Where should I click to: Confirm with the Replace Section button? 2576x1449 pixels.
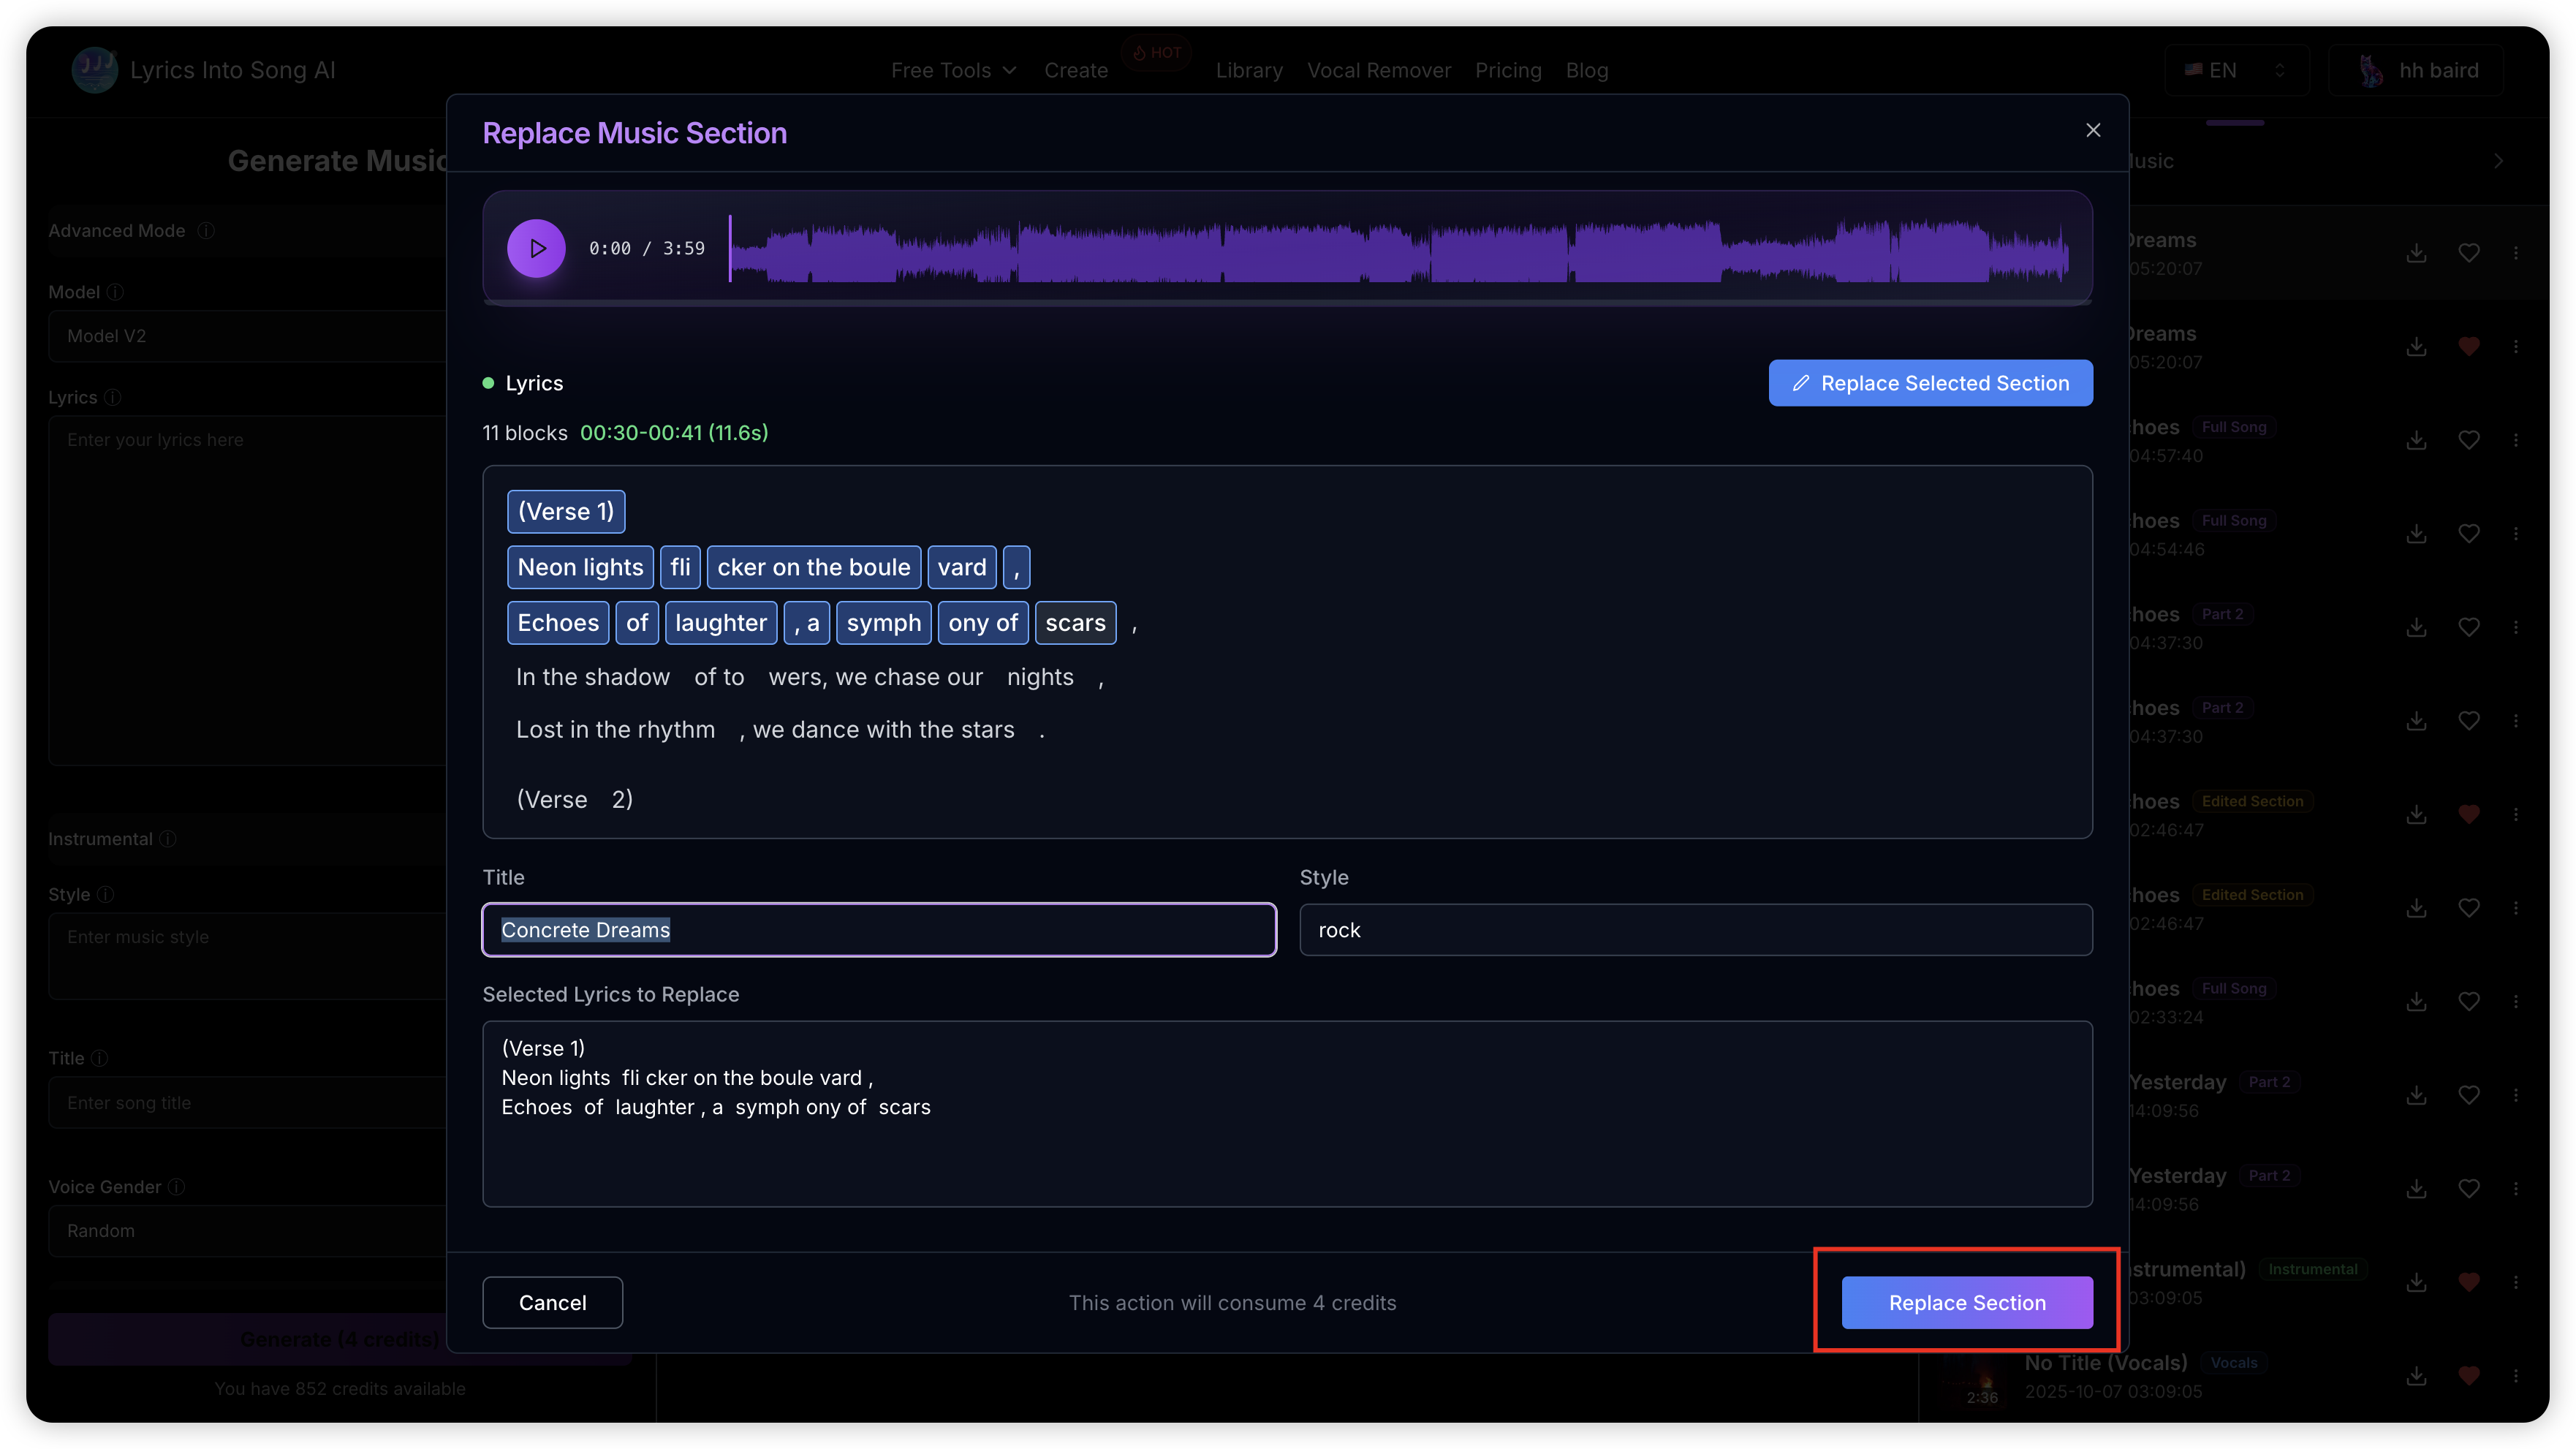1966,1302
